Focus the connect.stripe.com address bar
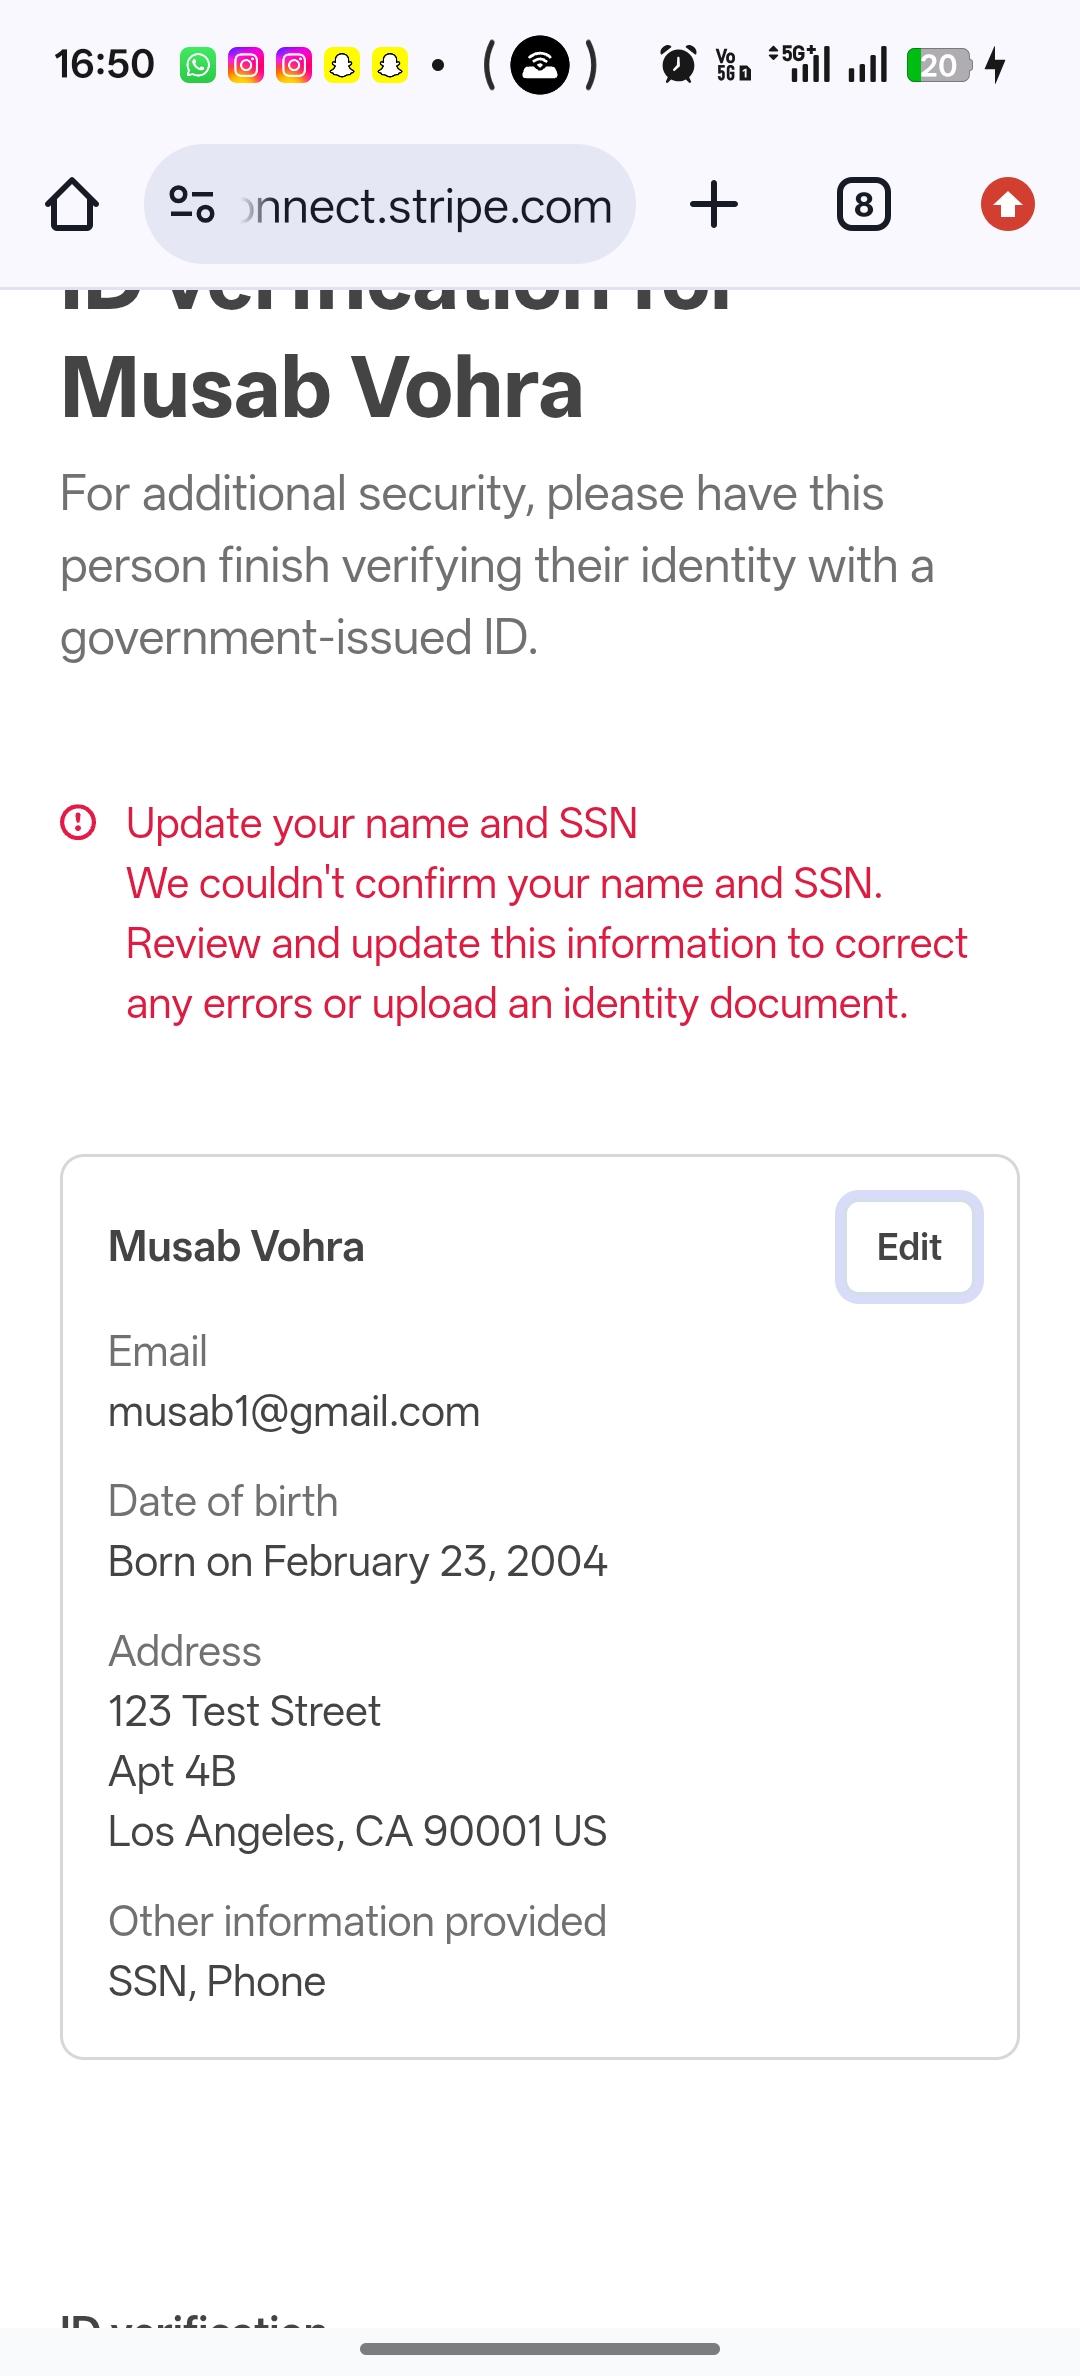 (426, 207)
